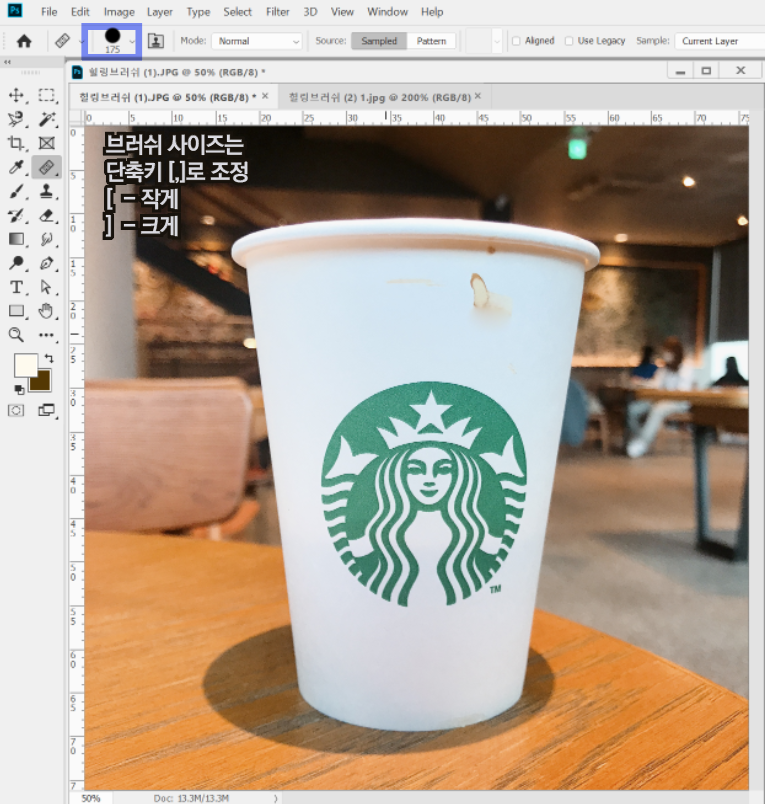This screenshot has width=765, height=804.
Task: Close the (1).JPG @ 50% tab
Action: coord(265,96)
